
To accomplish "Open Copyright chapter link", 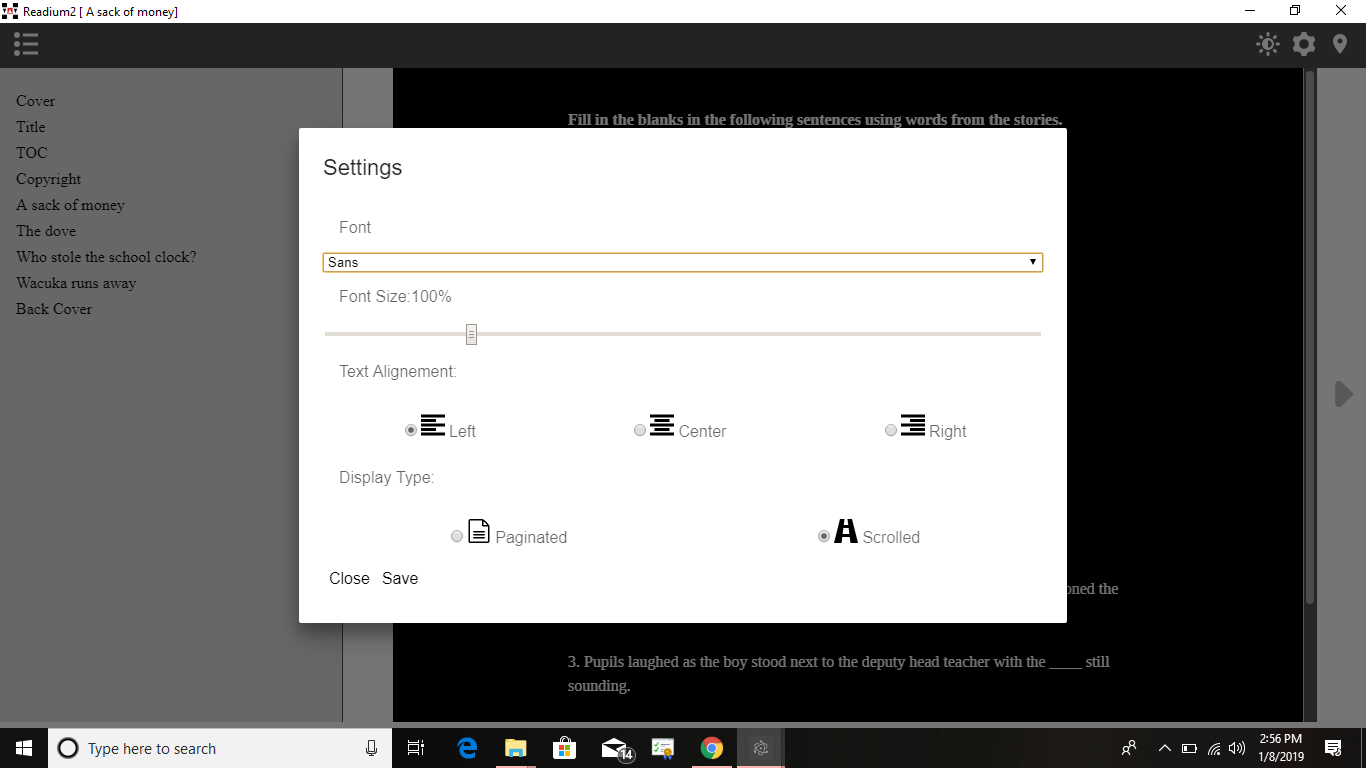I will click(49, 179).
